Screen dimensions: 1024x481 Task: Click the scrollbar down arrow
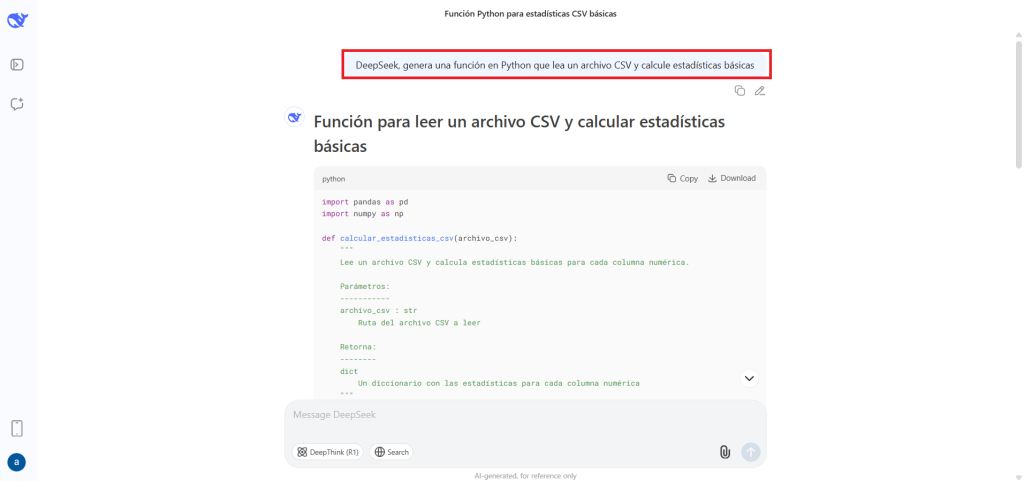[1018, 476]
